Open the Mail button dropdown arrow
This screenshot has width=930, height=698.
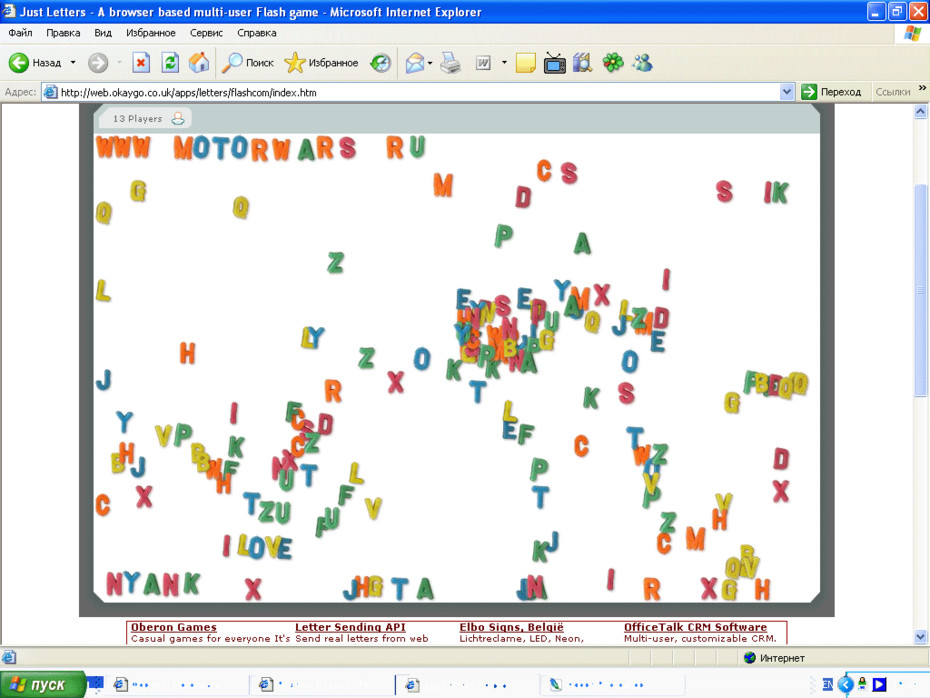click(x=430, y=62)
